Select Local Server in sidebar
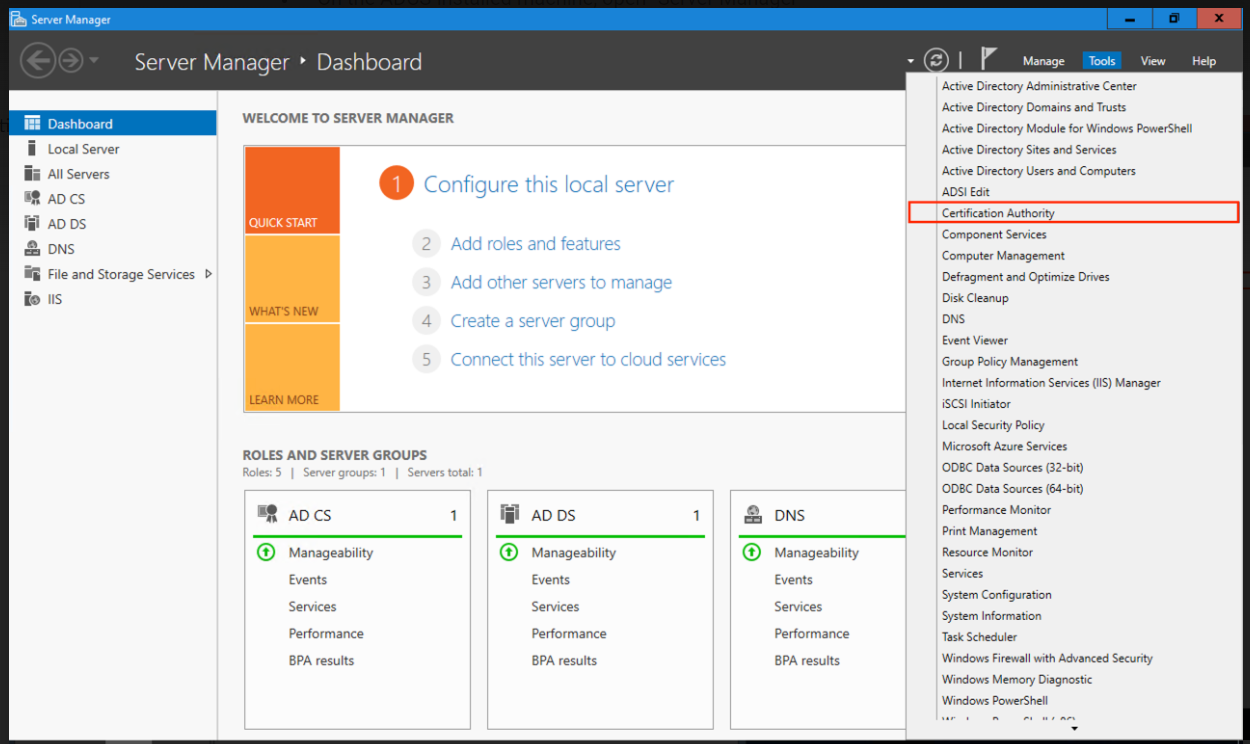This screenshot has height=744, width=1250. (113, 149)
